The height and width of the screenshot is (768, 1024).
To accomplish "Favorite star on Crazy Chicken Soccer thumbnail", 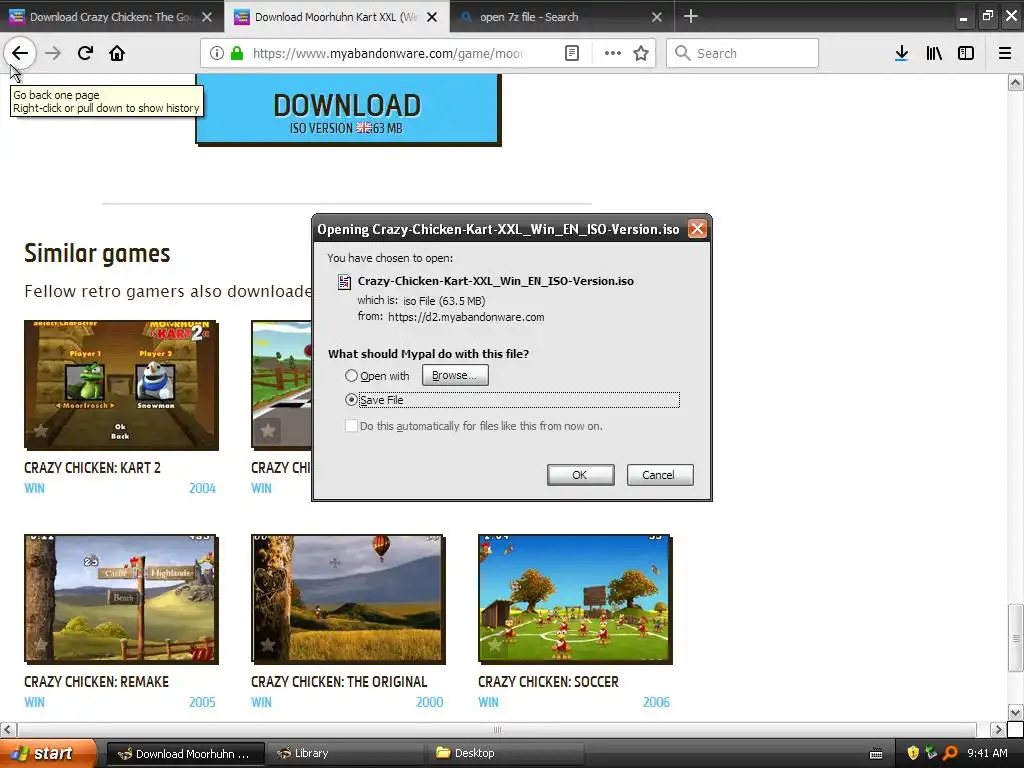I will tap(495, 645).
